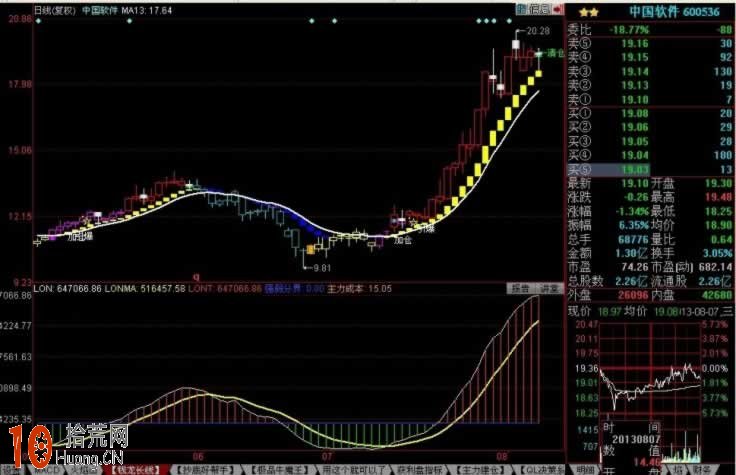Click the 清仓 signal label on the chart
The height and width of the screenshot is (475, 736).
tap(556, 53)
